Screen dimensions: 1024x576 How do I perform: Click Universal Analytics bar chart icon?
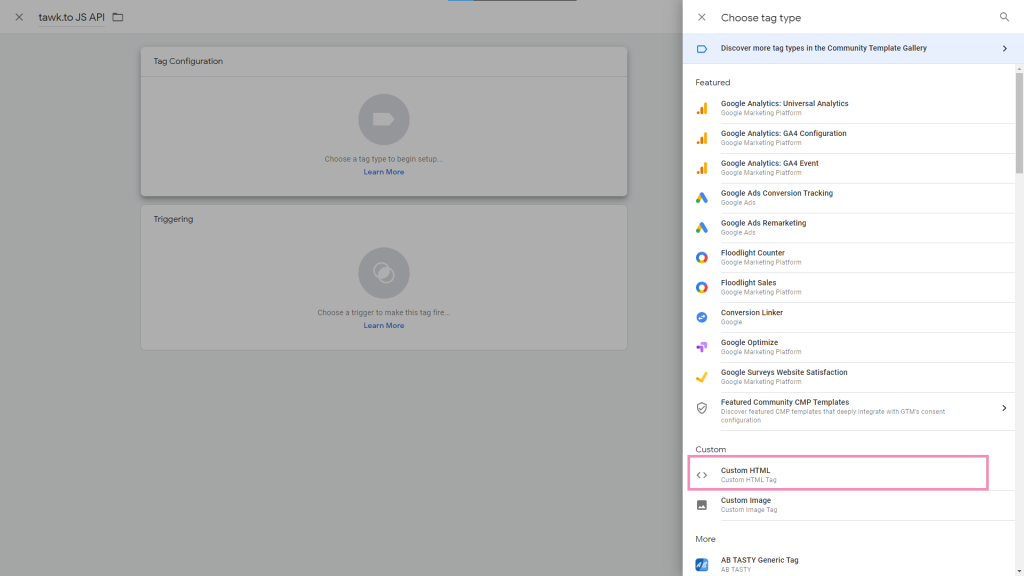(701, 108)
